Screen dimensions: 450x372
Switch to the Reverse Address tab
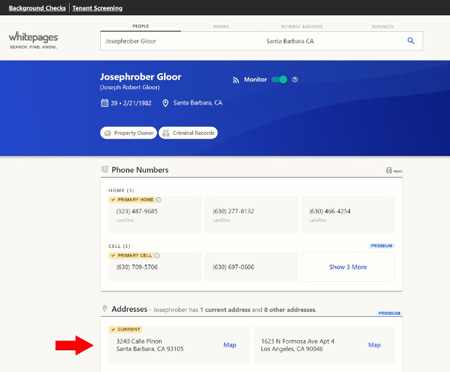302,26
